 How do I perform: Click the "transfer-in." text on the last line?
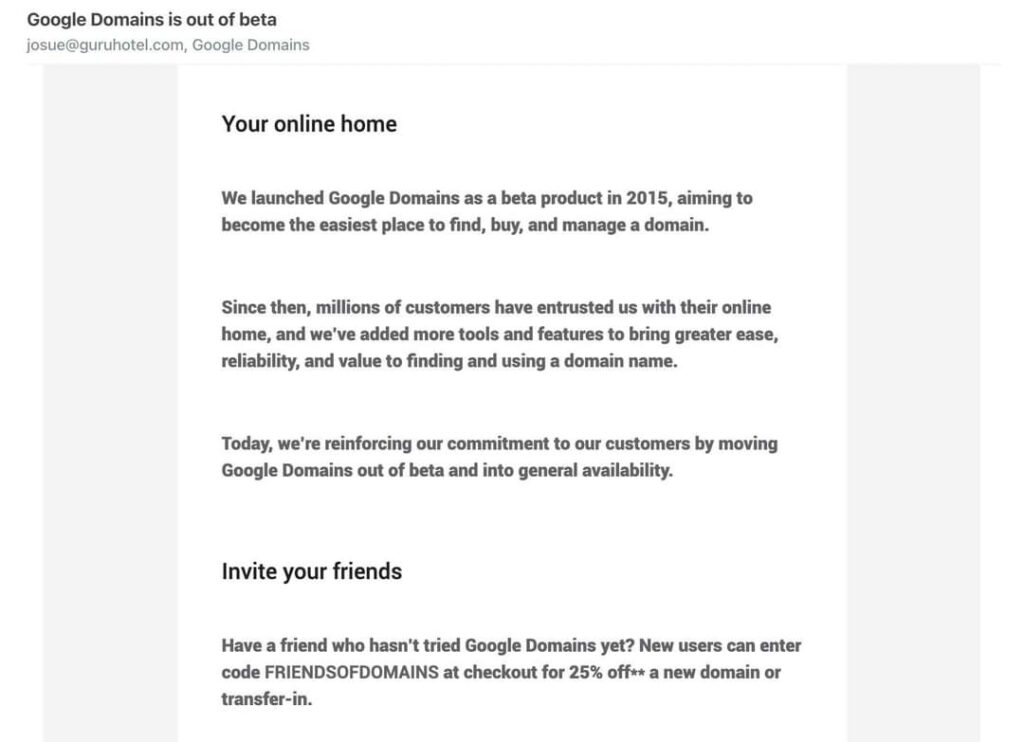click(x=266, y=699)
